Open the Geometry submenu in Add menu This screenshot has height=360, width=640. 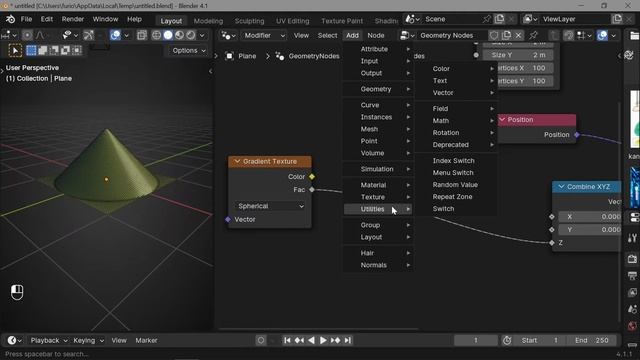coord(378,89)
